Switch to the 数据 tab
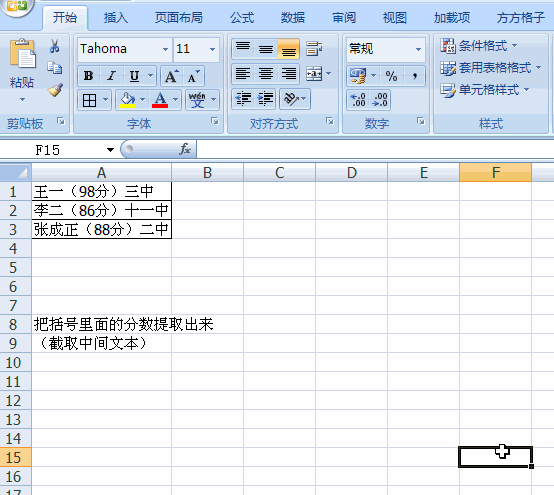 293,18
